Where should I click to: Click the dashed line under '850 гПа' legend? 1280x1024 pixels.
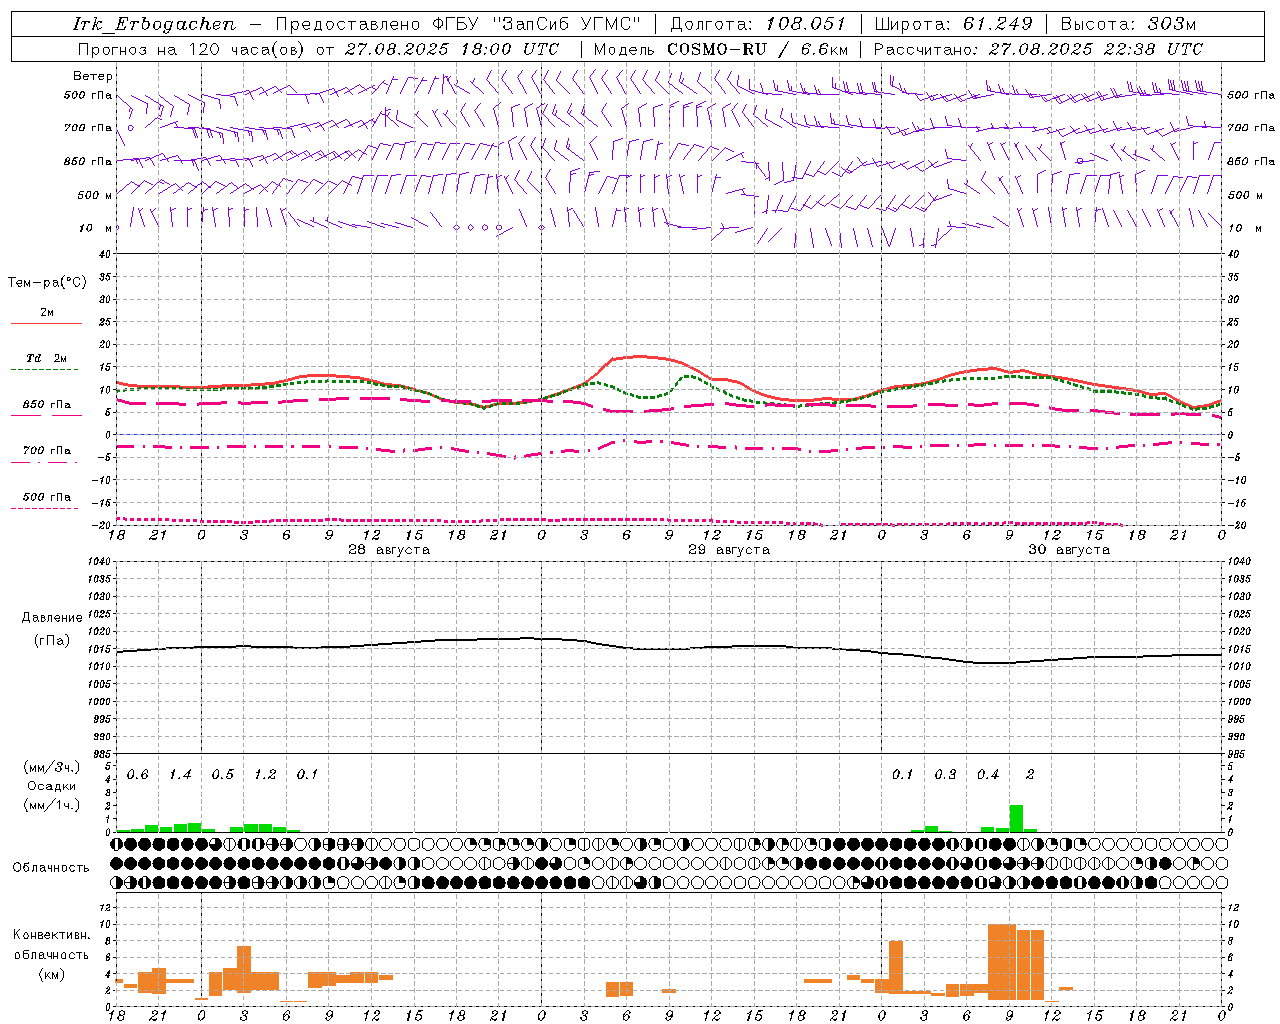[x=46, y=415]
